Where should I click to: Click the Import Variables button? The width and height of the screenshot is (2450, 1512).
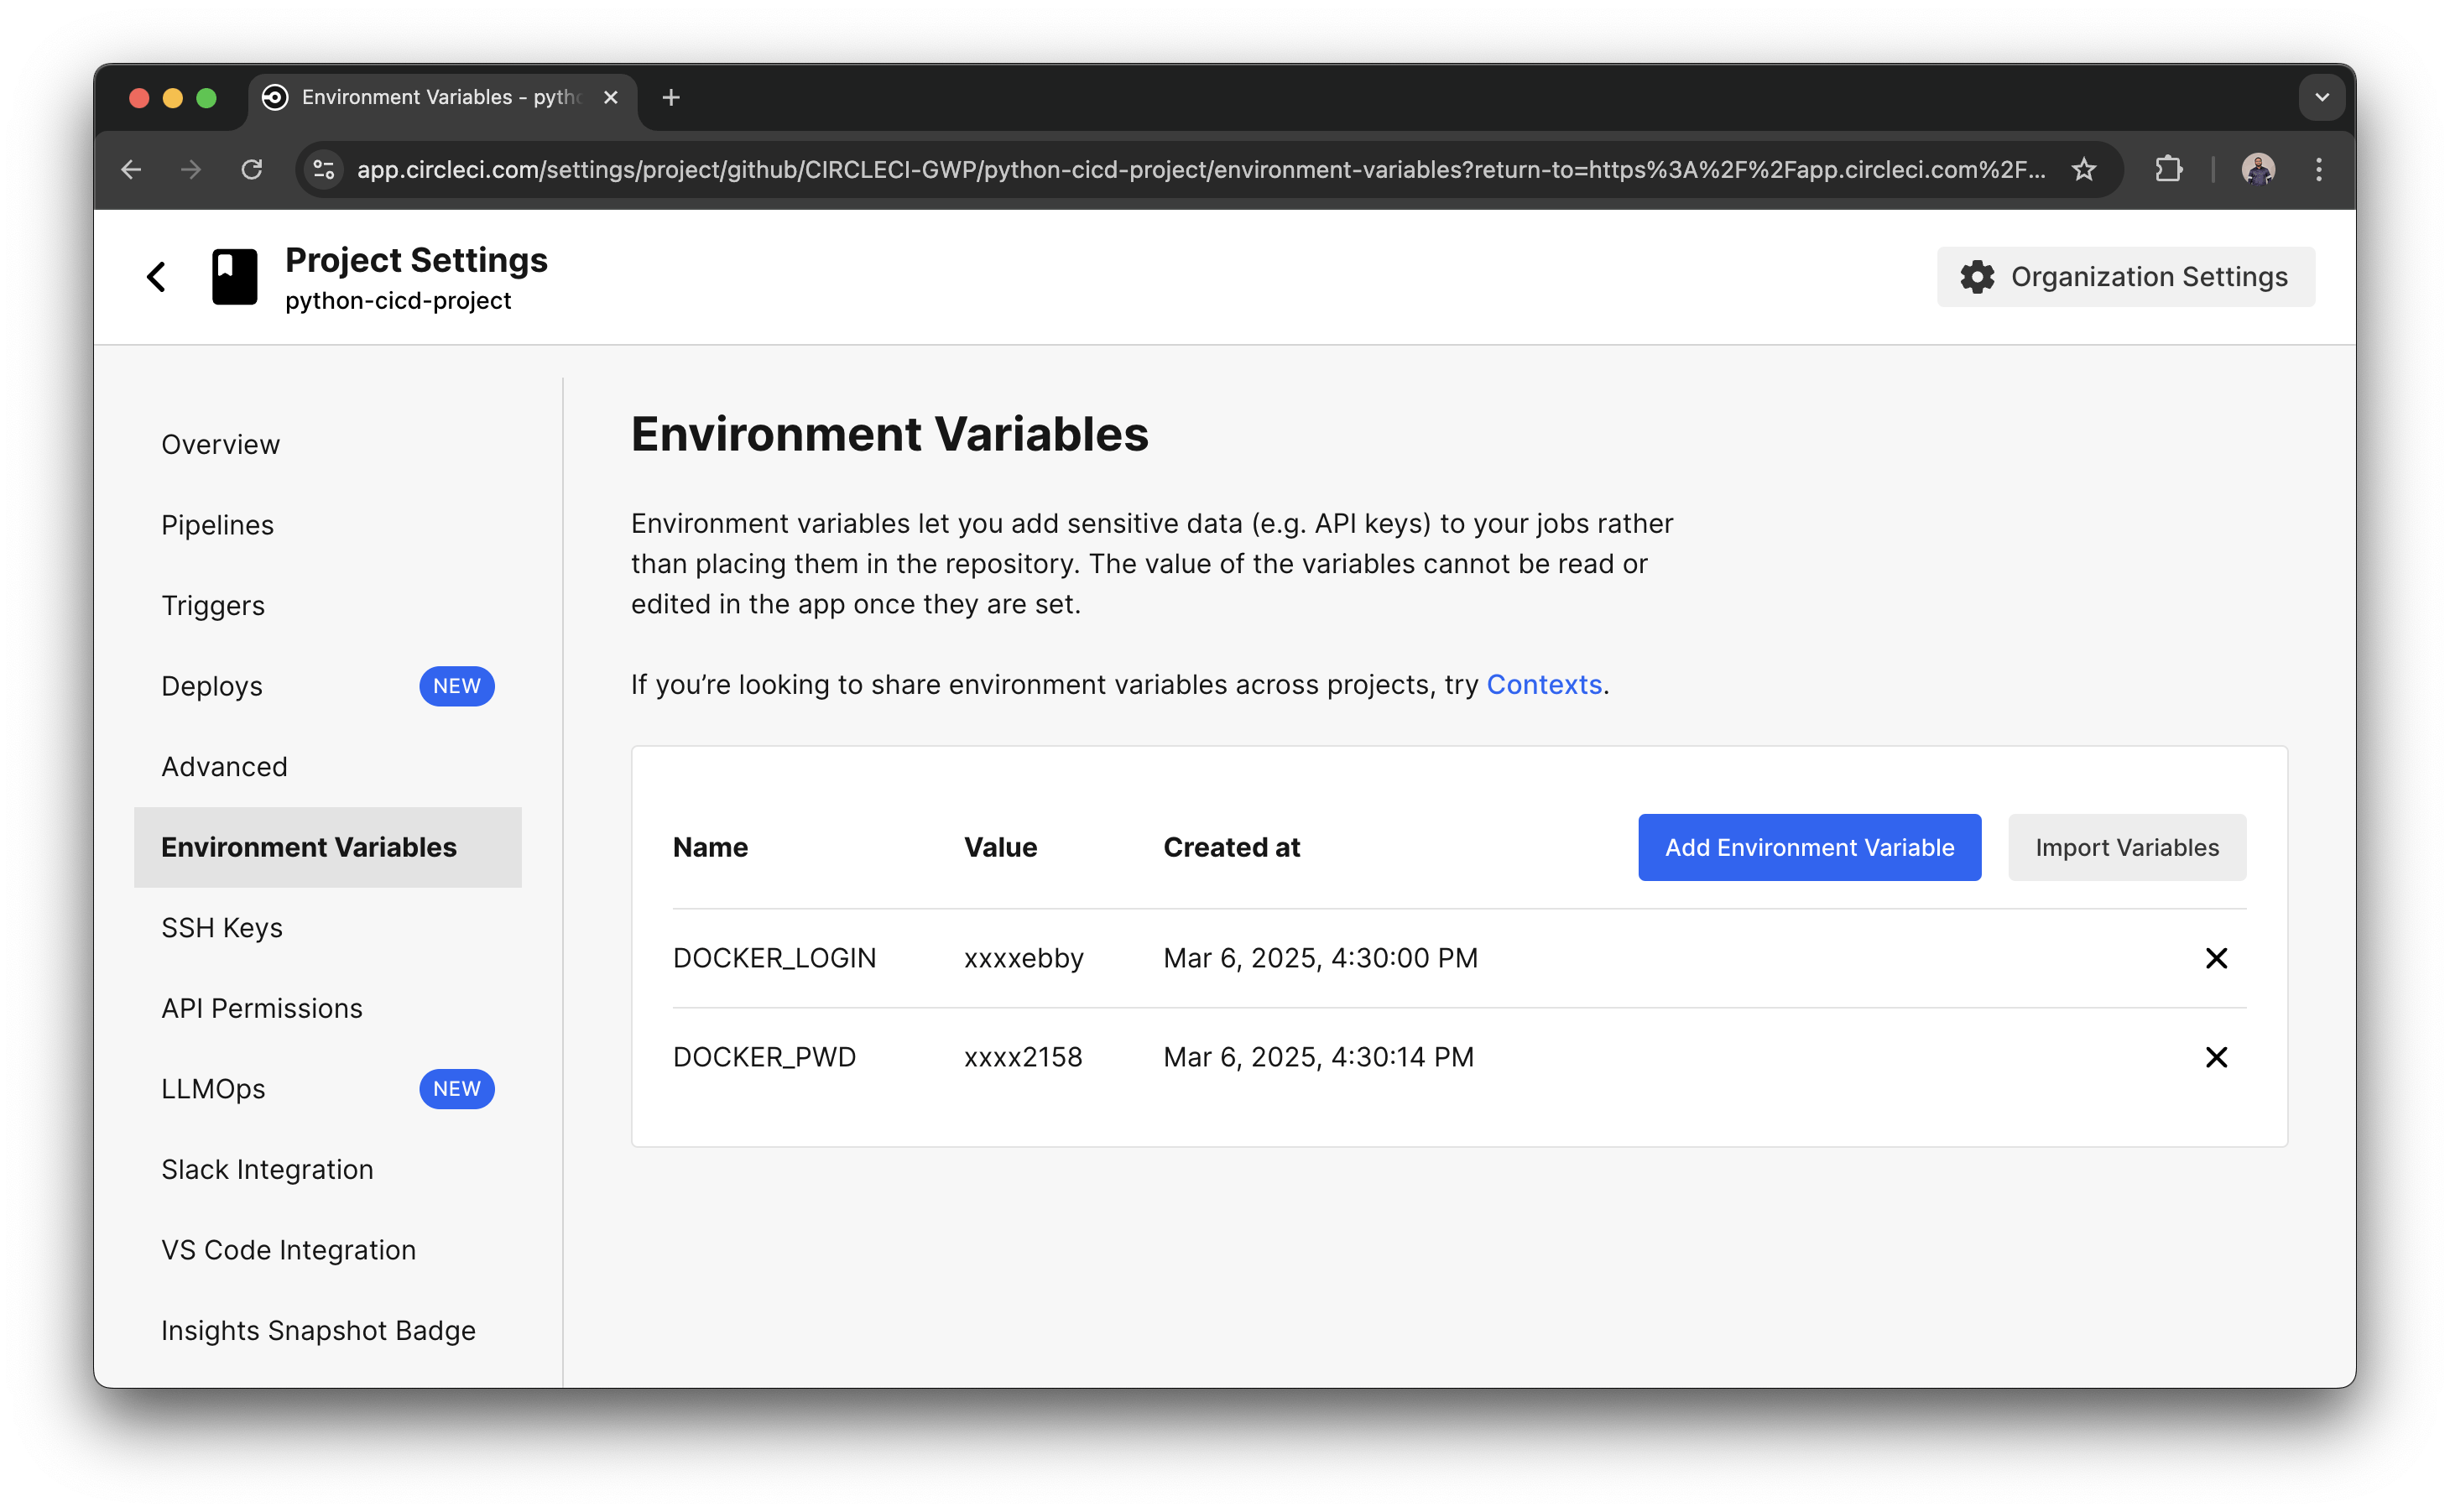pyautogui.click(x=2126, y=847)
